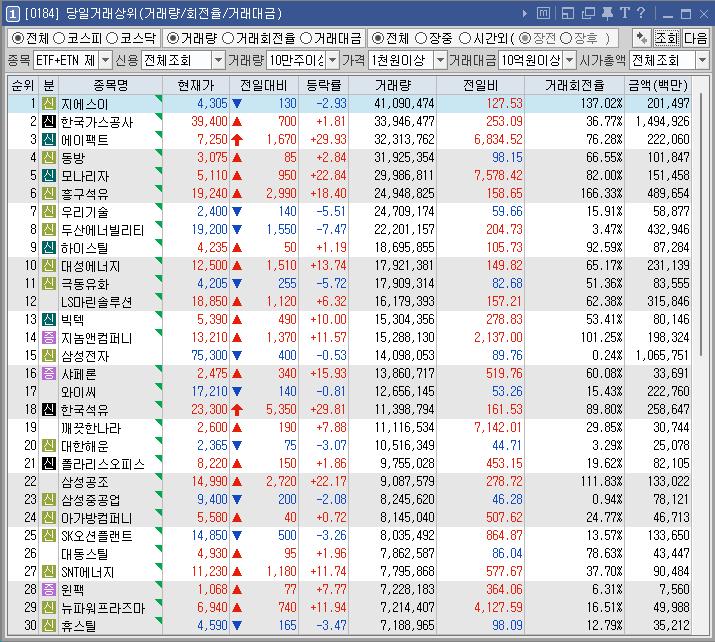Click the black 신 badge on 한국가스공사 row
Screen dimensions: 715x642
(x=49, y=121)
